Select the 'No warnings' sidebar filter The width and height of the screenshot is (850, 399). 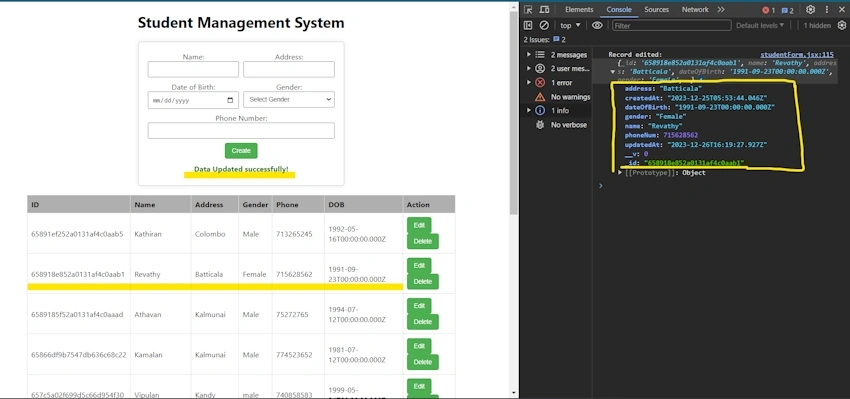[562, 97]
